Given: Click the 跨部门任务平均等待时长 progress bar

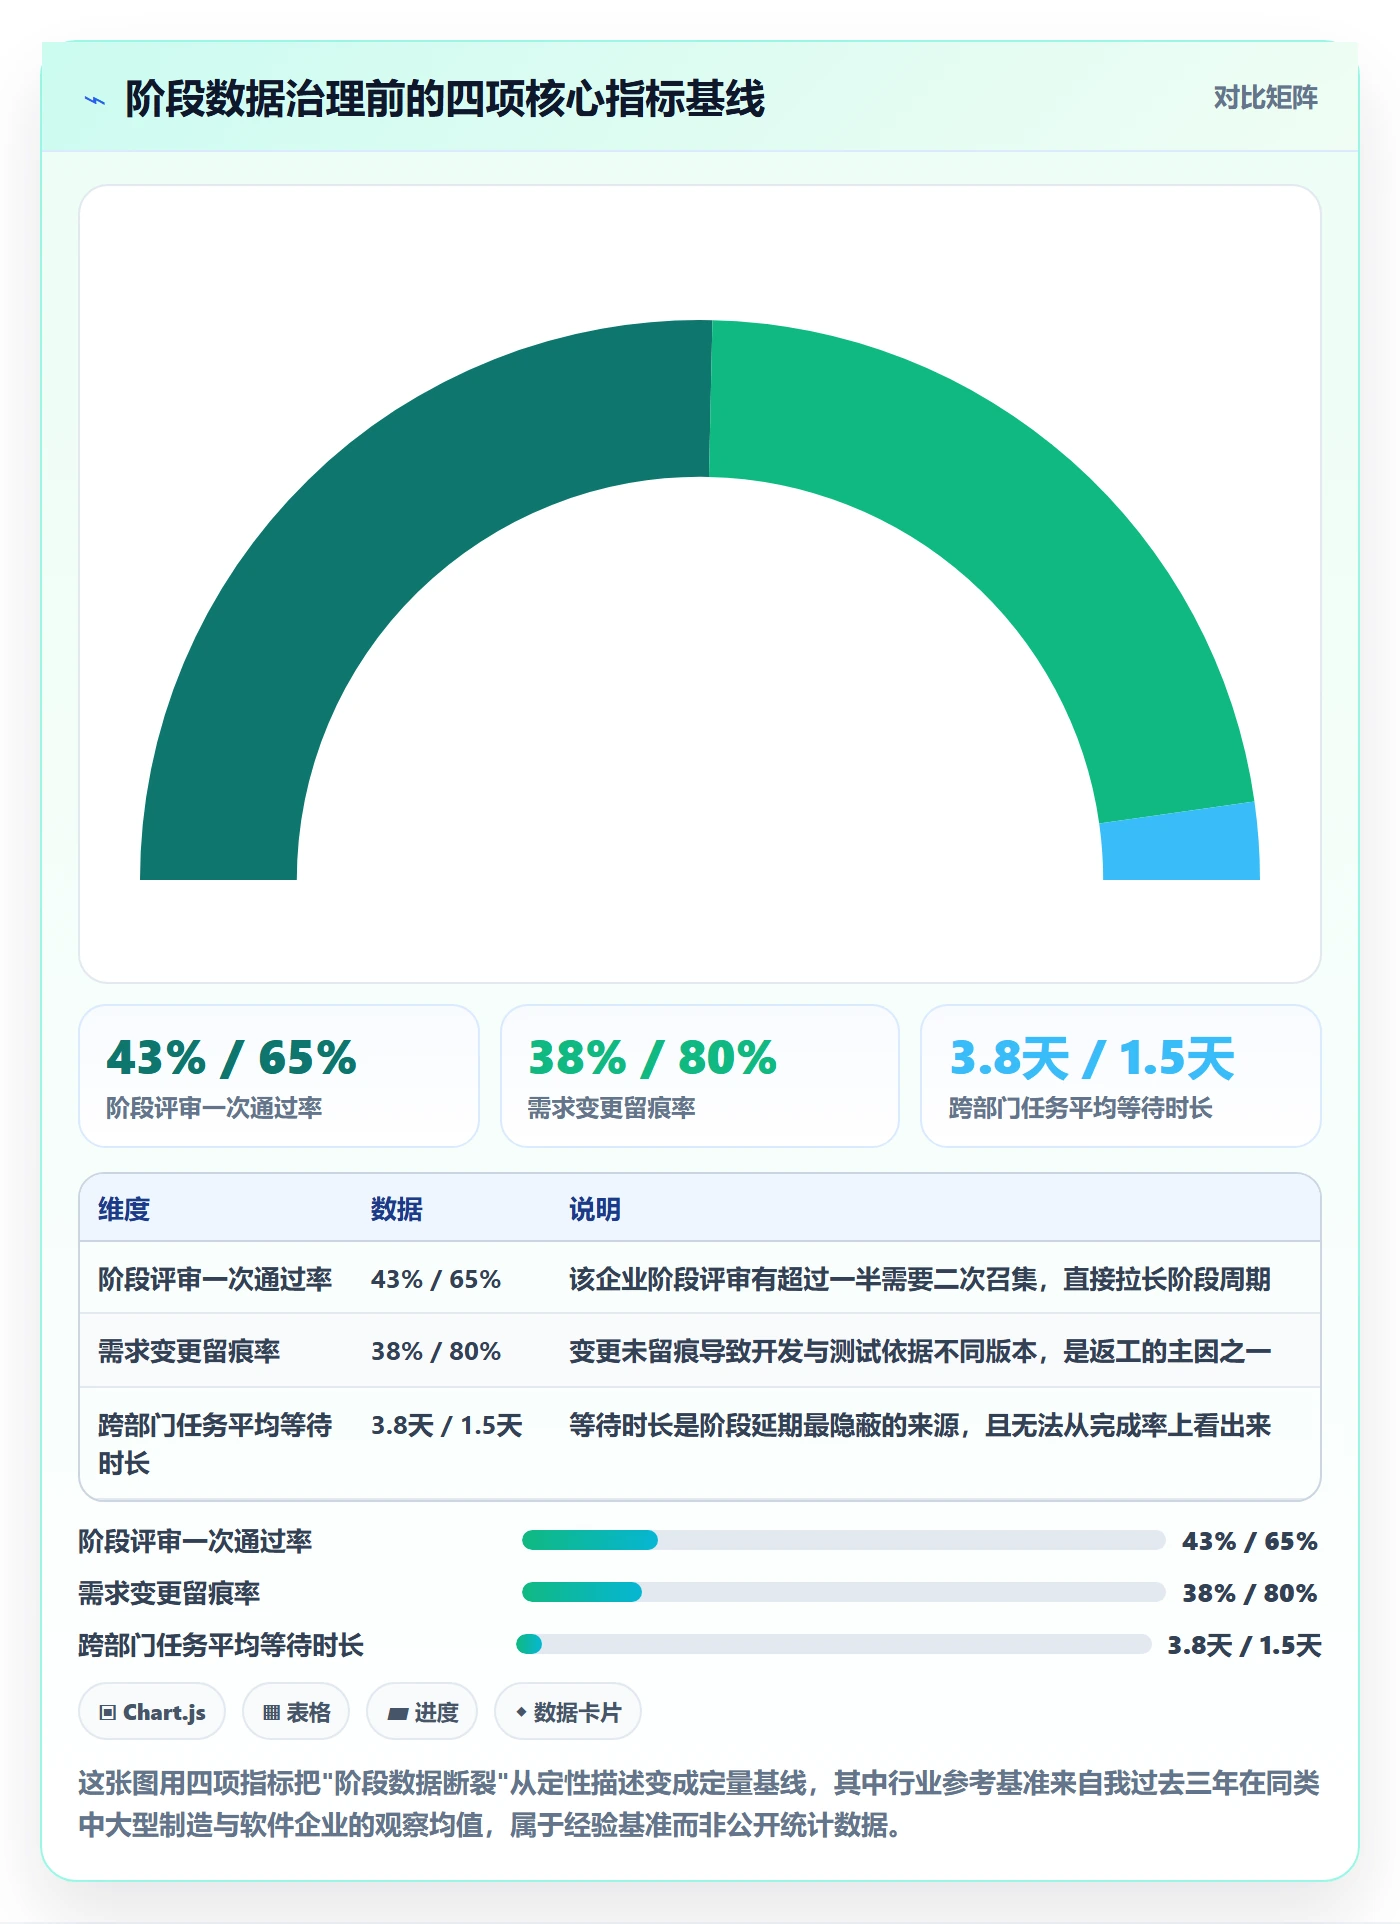Looking at the screenshot, I should 833,1644.
